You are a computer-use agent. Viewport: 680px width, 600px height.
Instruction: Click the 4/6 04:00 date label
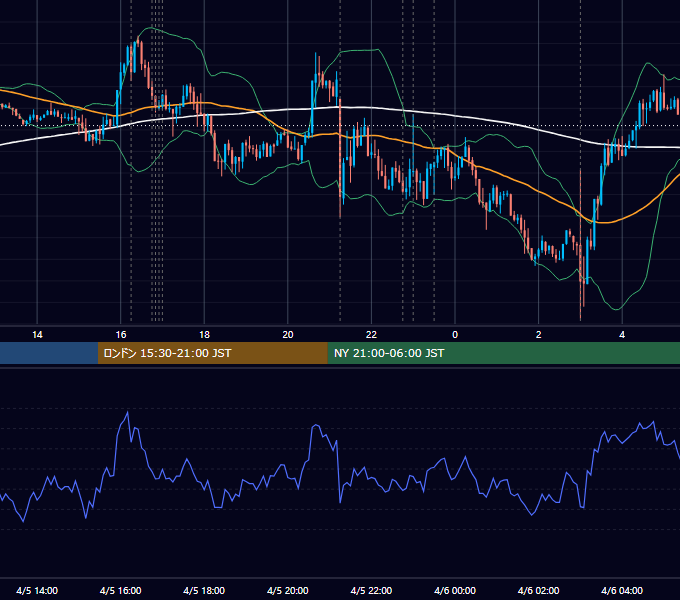pyautogui.click(x=622, y=590)
